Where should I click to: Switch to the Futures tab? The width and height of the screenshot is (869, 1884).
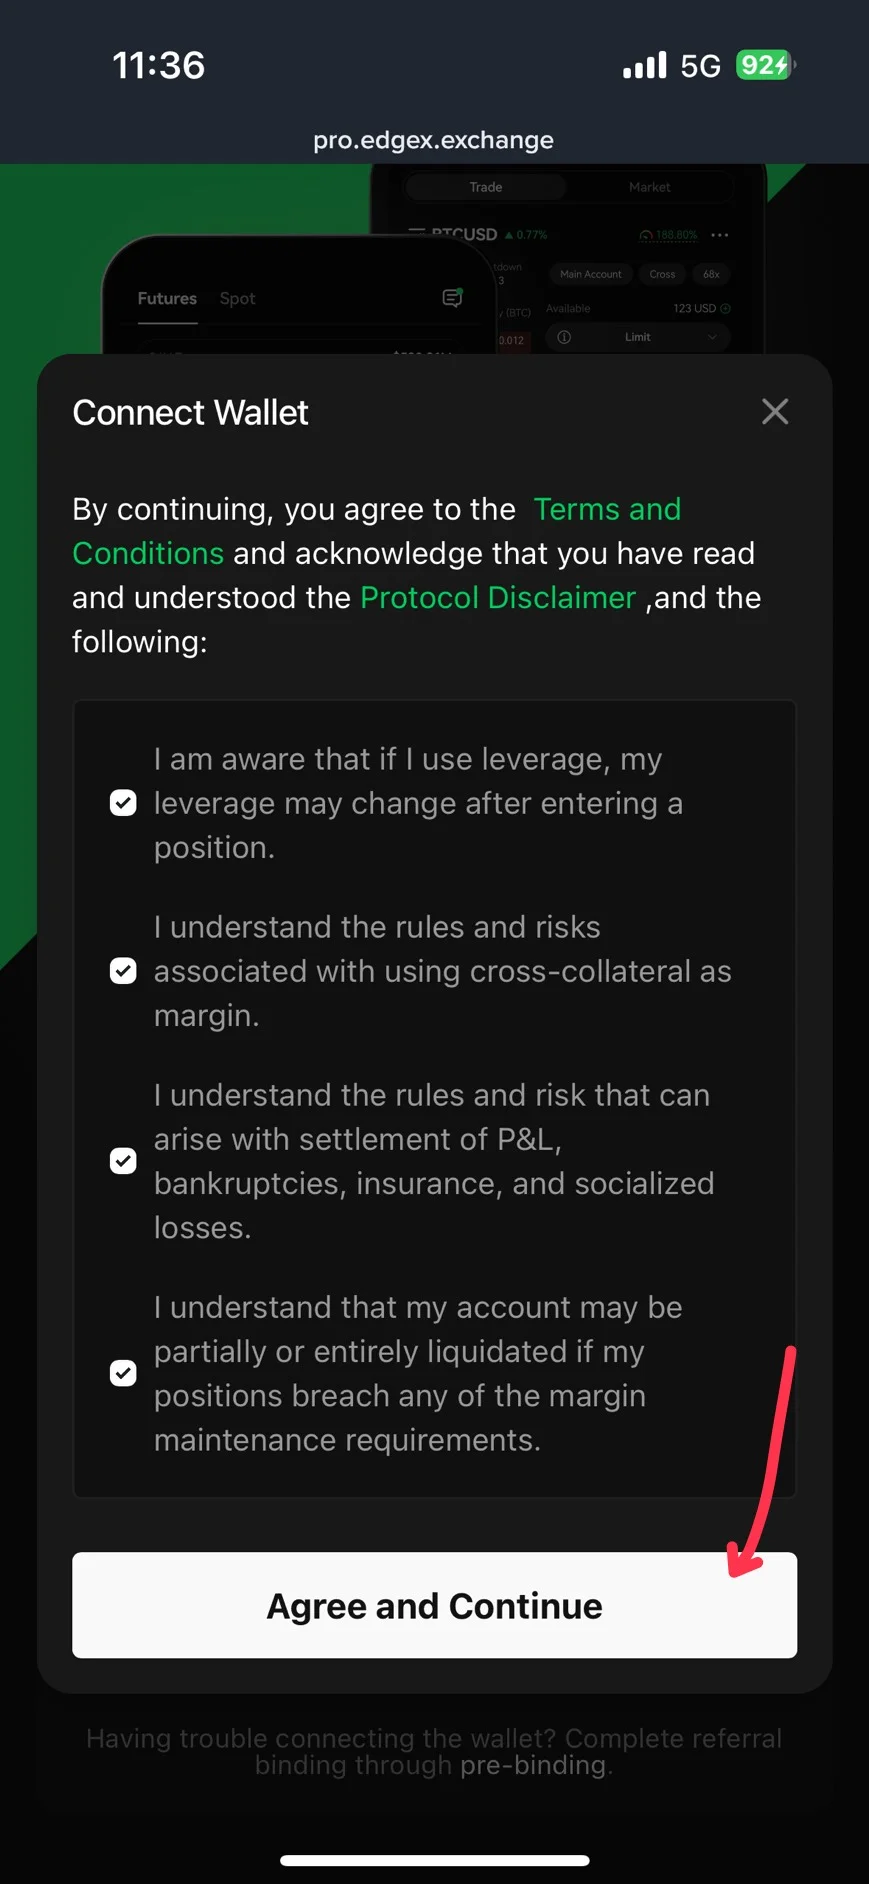pyautogui.click(x=167, y=298)
